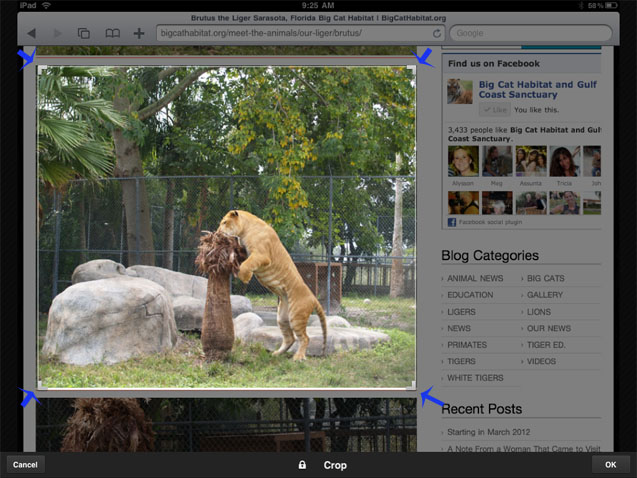
Task: Click the bigcathabitat.org address field
Action: click(301, 33)
